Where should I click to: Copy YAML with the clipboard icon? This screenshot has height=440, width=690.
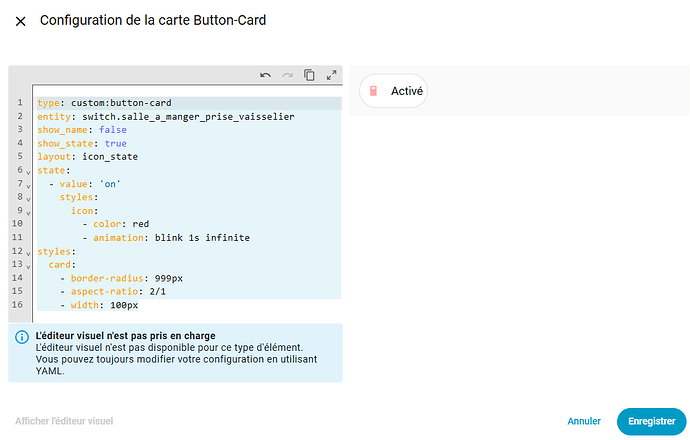pyautogui.click(x=309, y=75)
